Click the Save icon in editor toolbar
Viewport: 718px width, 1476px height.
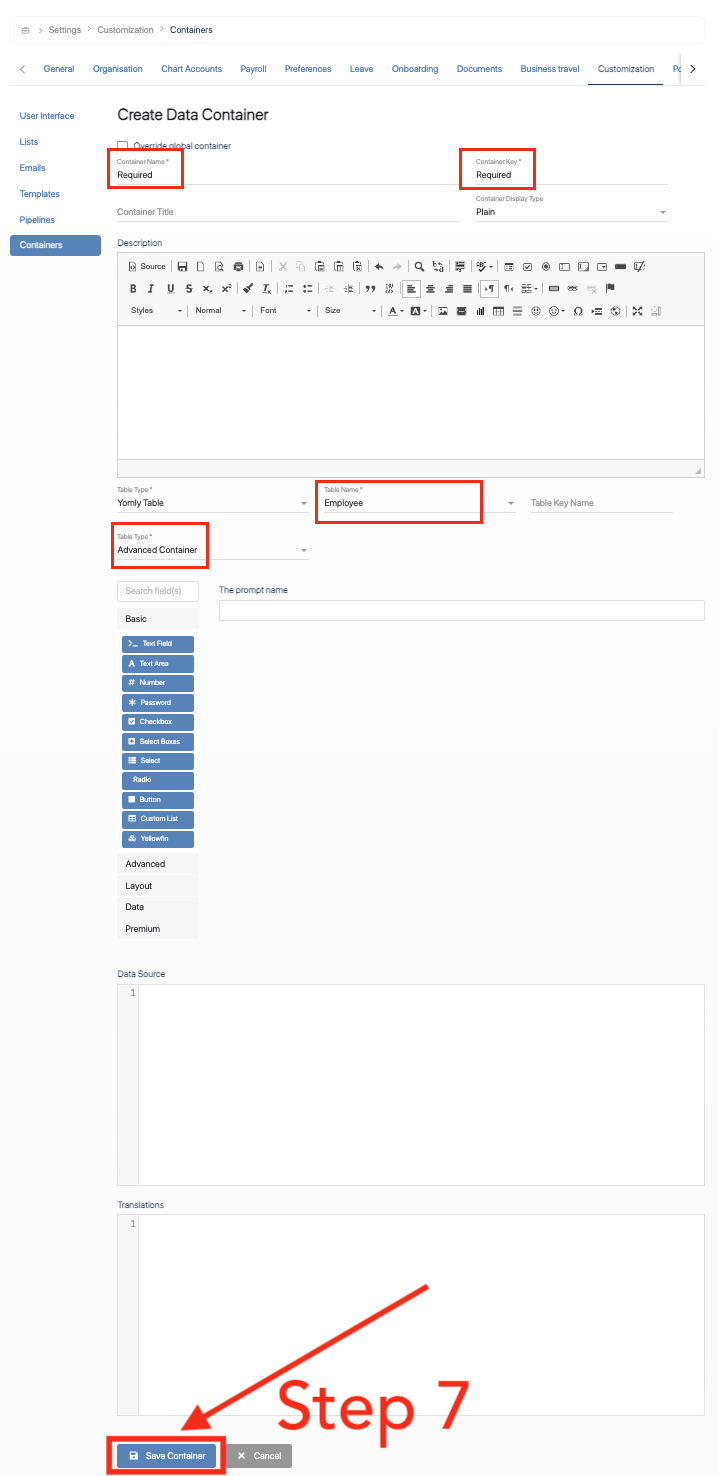click(x=182, y=267)
